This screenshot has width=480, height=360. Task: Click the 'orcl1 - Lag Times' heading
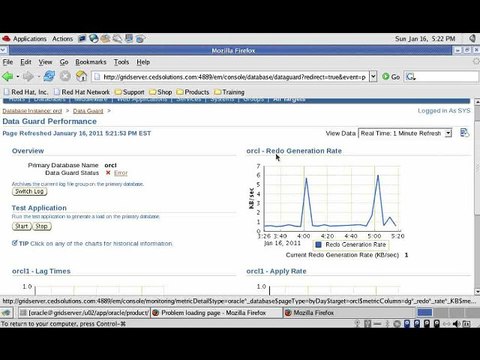pyautogui.click(x=41, y=271)
